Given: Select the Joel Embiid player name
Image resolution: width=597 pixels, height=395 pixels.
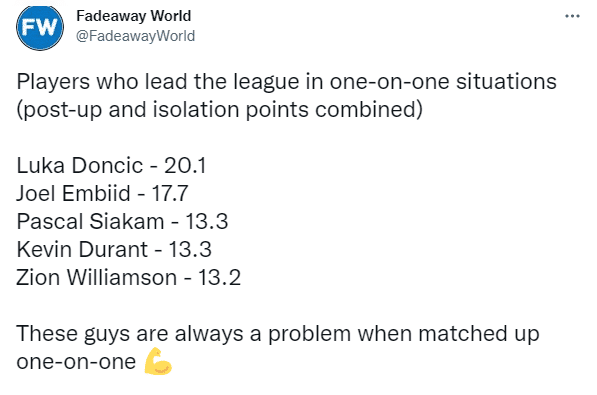Looking at the screenshot, I should (x=73, y=193).
